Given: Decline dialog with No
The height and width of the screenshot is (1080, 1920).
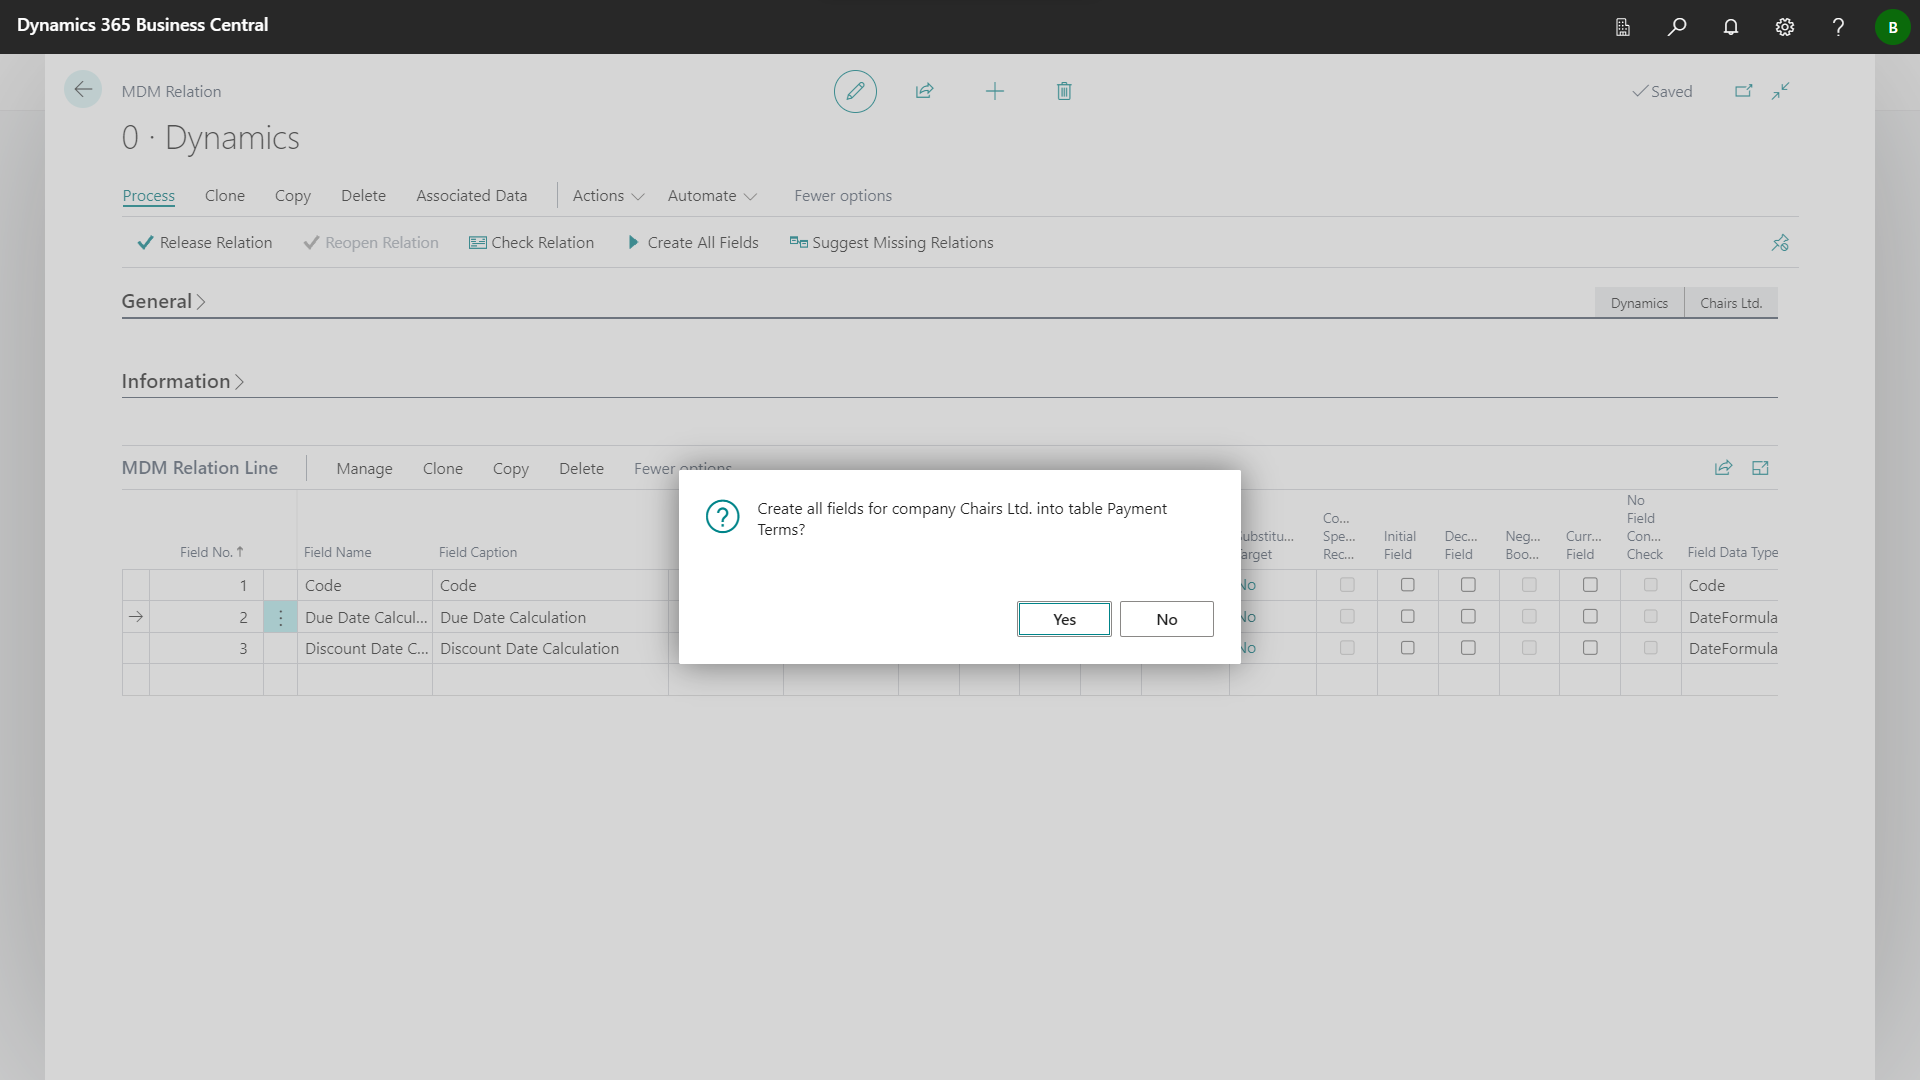Looking at the screenshot, I should [x=1167, y=619].
